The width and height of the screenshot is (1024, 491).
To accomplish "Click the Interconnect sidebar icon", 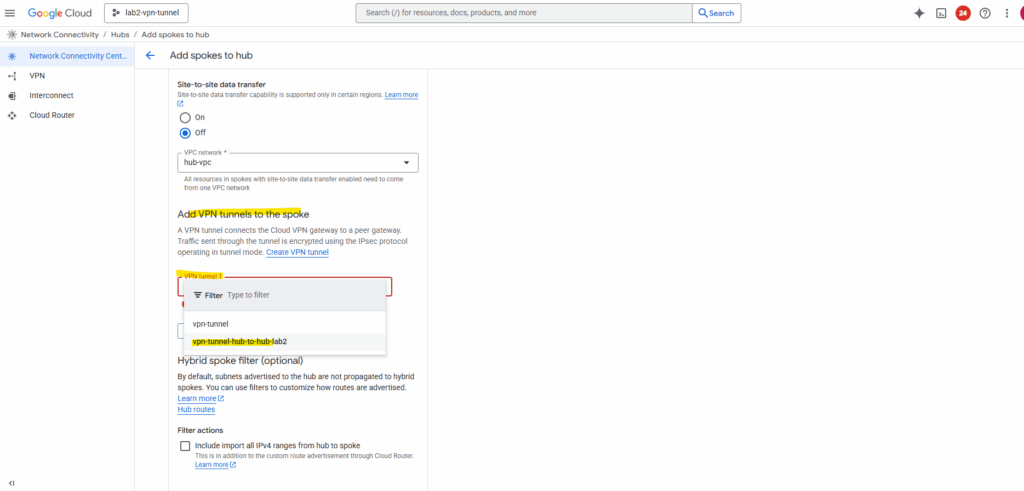I will (x=12, y=95).
